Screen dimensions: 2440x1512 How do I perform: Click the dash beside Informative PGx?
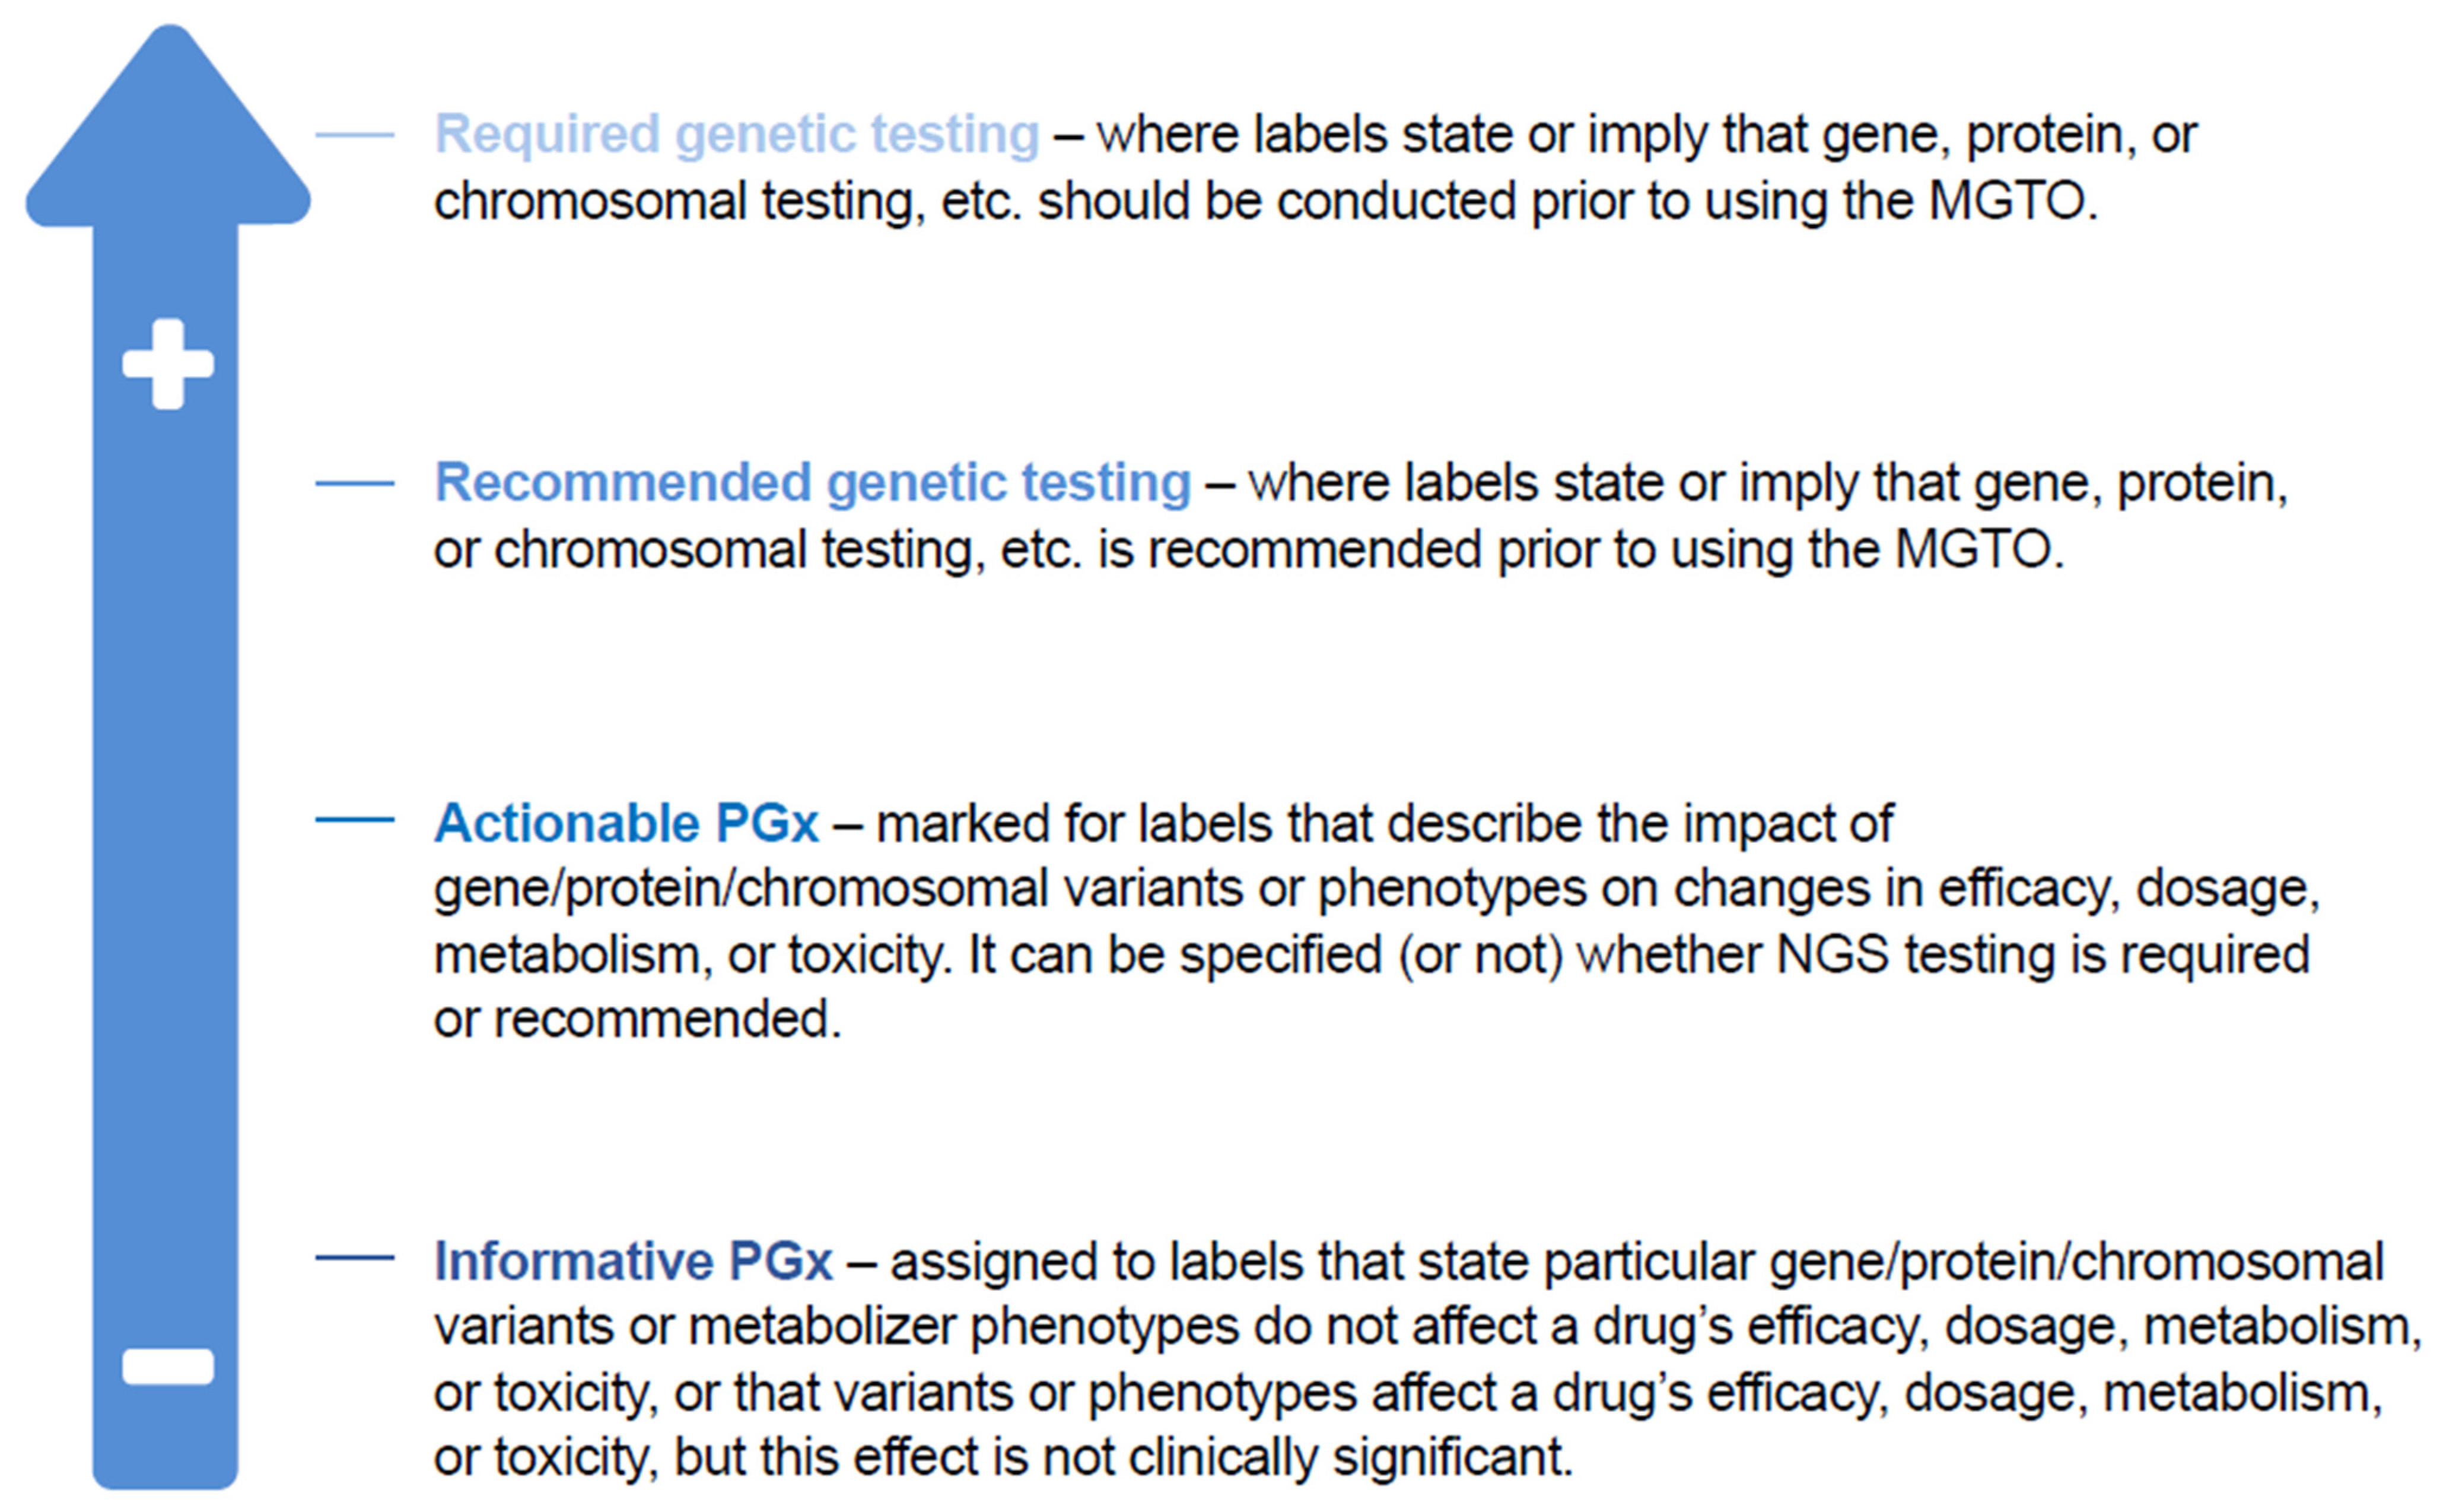coord(355,1257)
